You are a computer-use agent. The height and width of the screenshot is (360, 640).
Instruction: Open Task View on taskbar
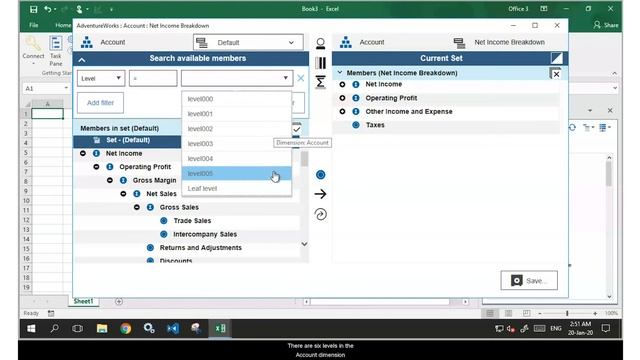(78, 329)
